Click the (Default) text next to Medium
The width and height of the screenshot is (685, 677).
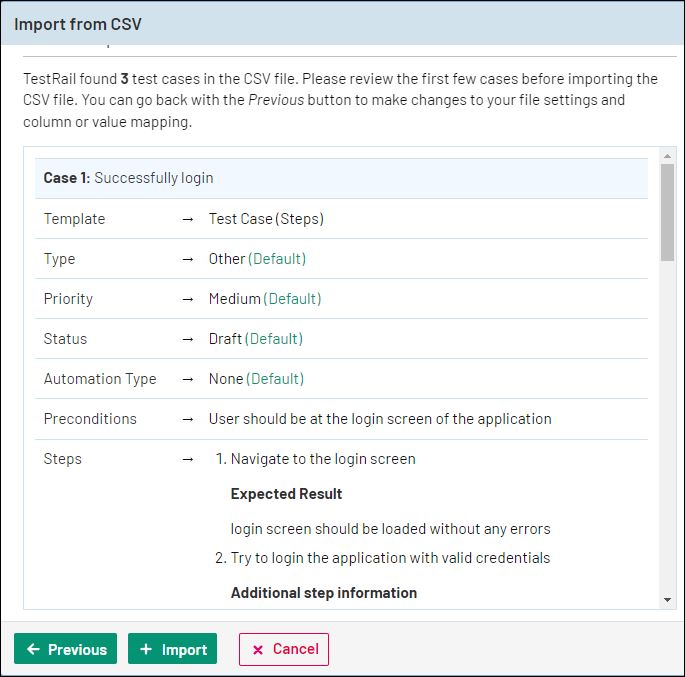[292, 299]
